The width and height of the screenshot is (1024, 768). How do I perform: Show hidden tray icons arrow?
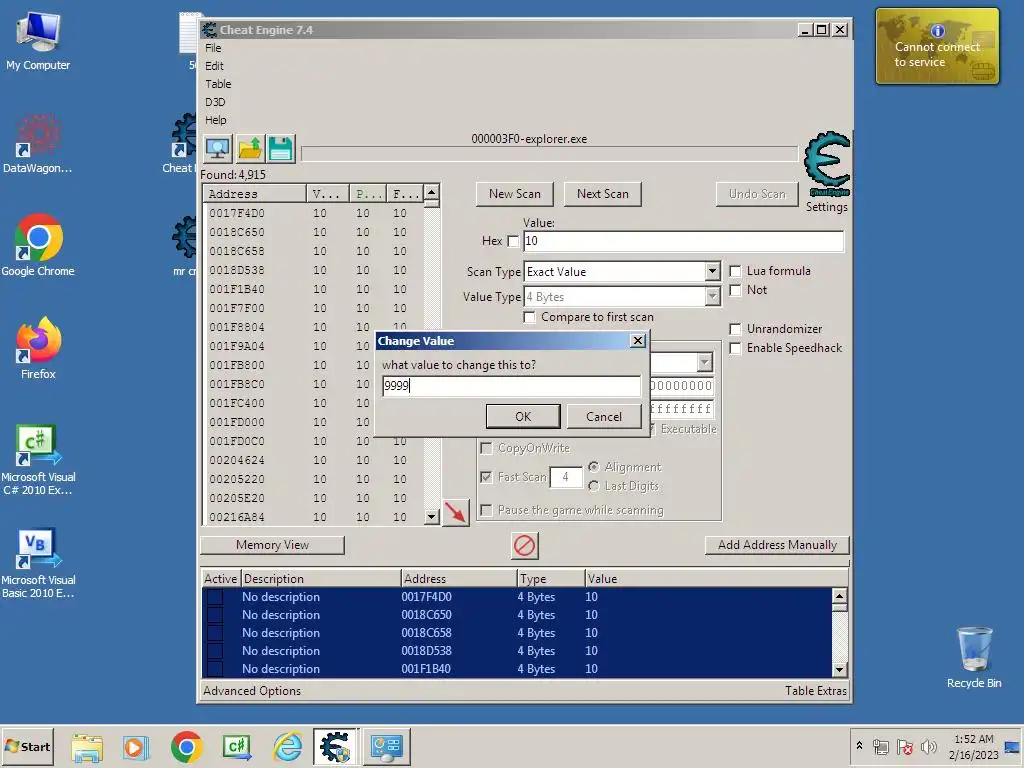pyautogui.click(x=859, y=745)
